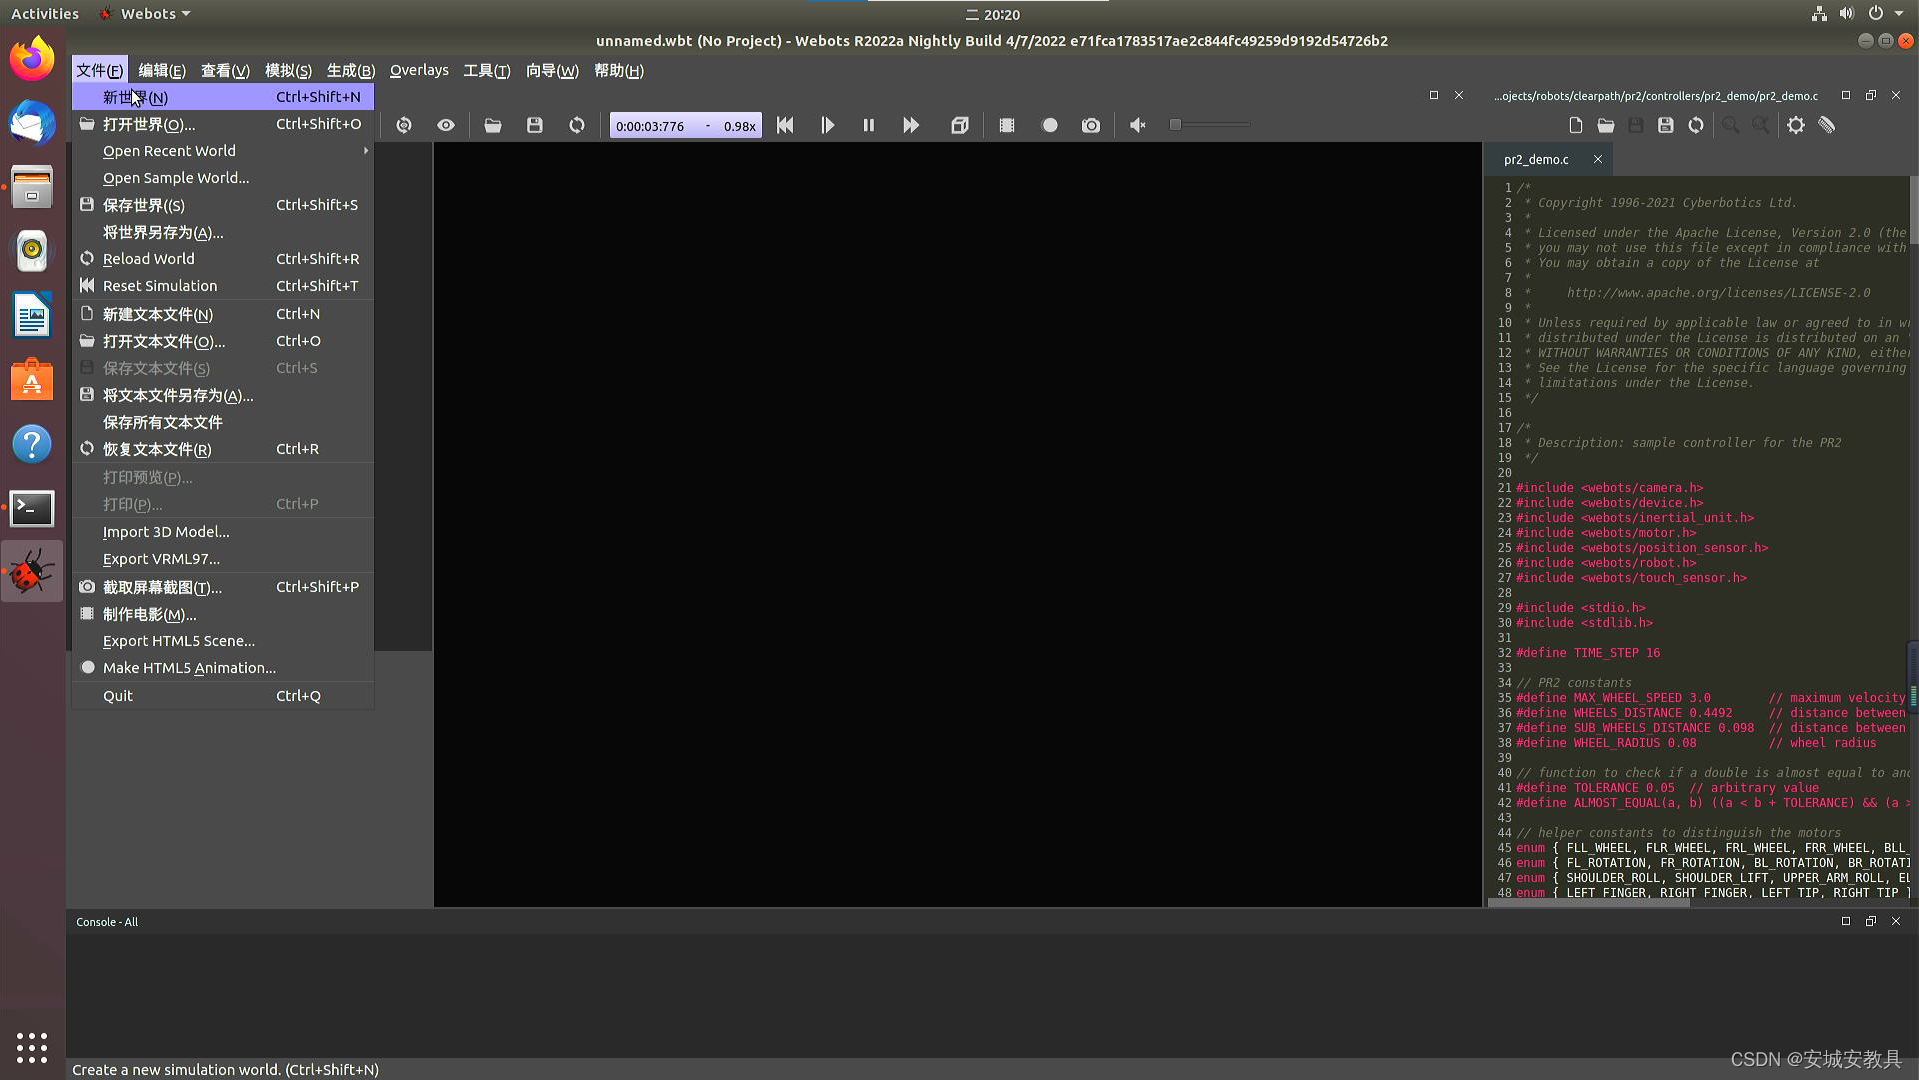Expand the Open Recent World submenu

(x=223, y=151)
